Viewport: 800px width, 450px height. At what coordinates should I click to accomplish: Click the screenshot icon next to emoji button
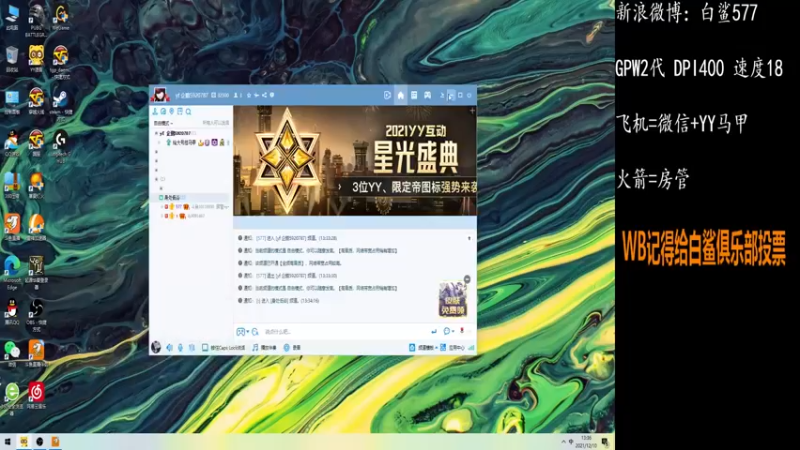pos(255,332)
